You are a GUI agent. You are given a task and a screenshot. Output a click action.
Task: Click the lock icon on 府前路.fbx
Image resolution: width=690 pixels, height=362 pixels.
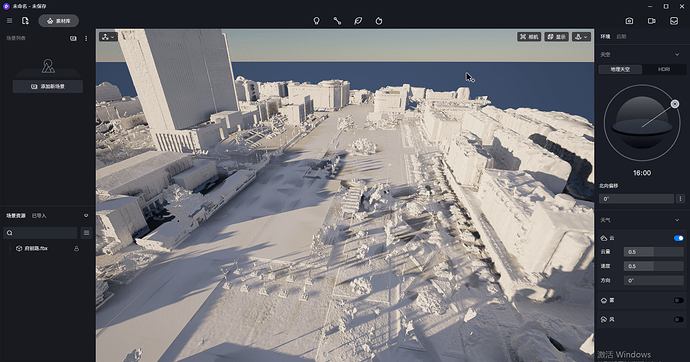coord(76,249)
